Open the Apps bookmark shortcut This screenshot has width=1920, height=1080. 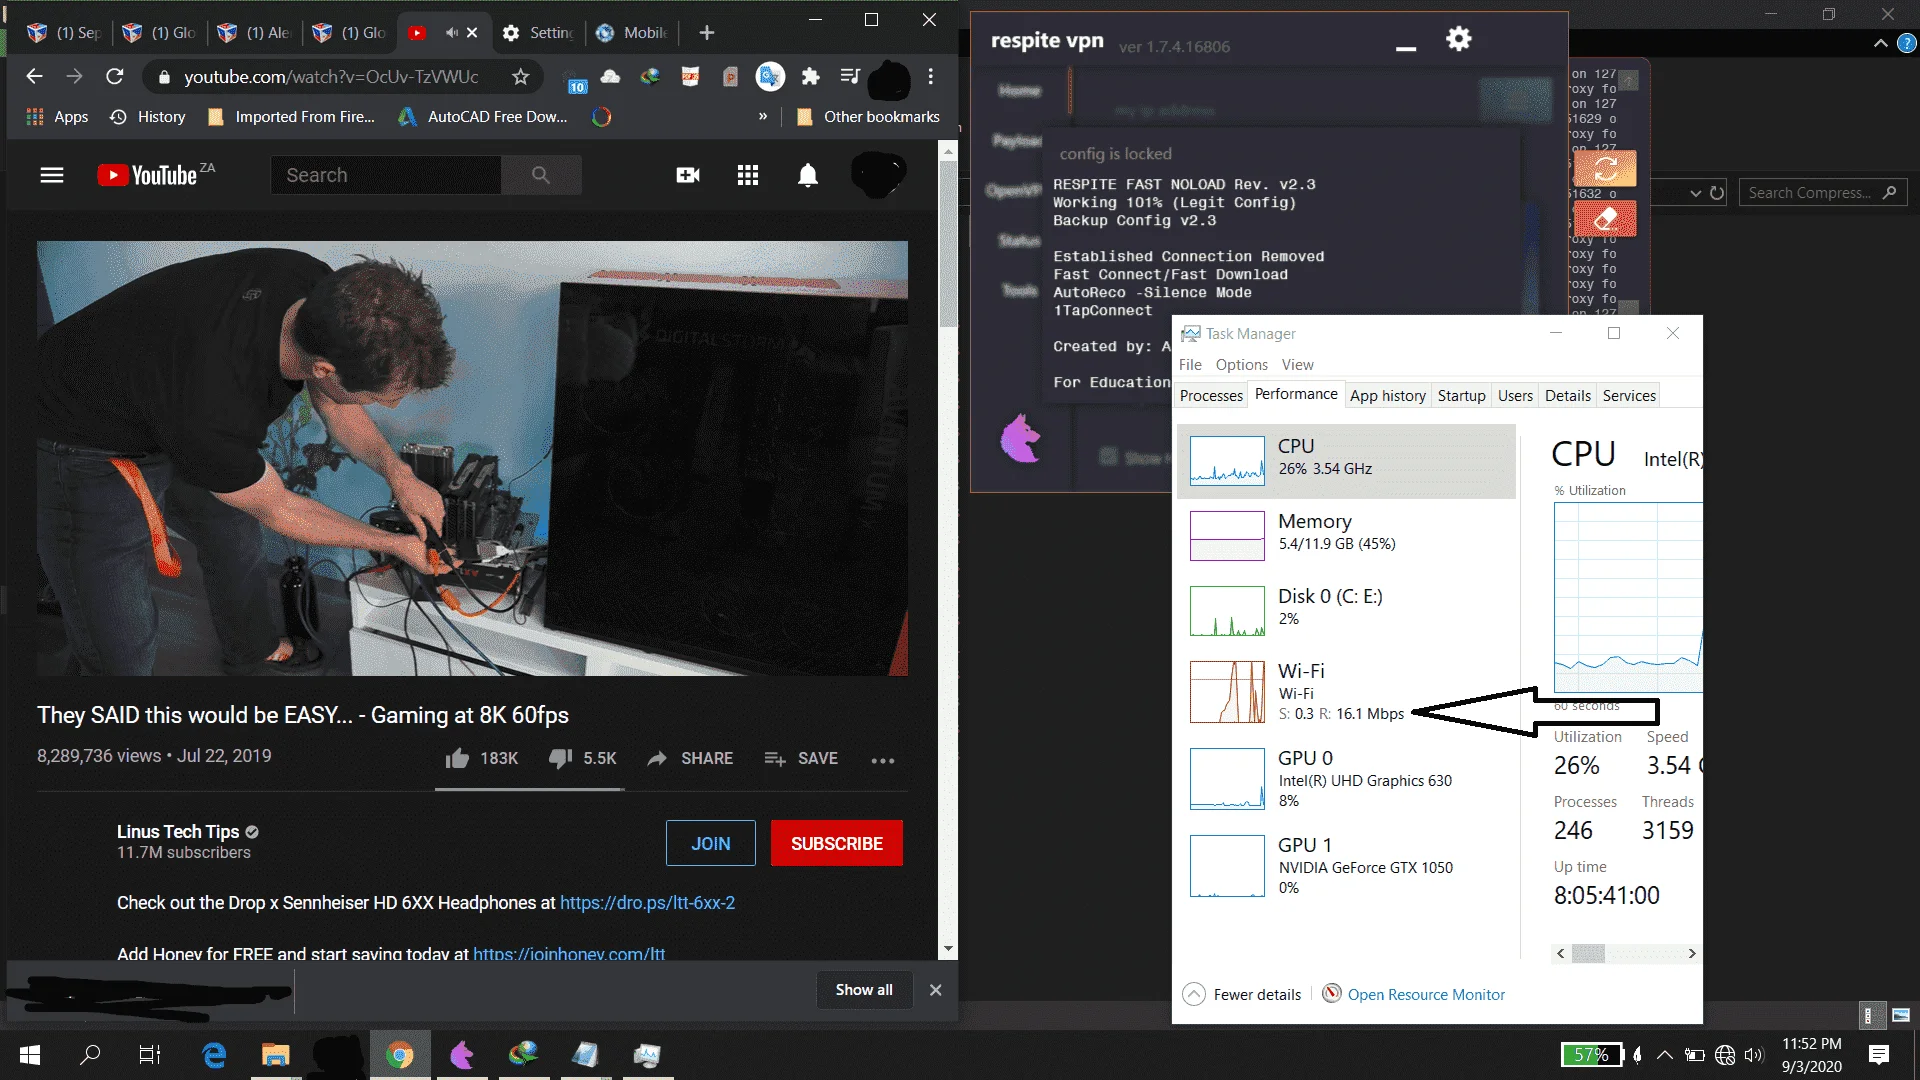point(57,116)
